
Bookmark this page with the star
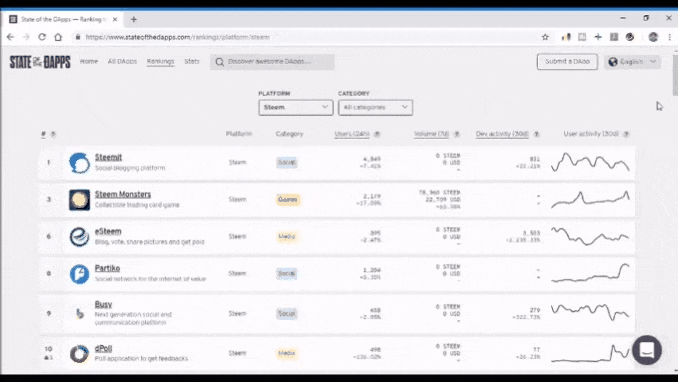click(545, 37)
